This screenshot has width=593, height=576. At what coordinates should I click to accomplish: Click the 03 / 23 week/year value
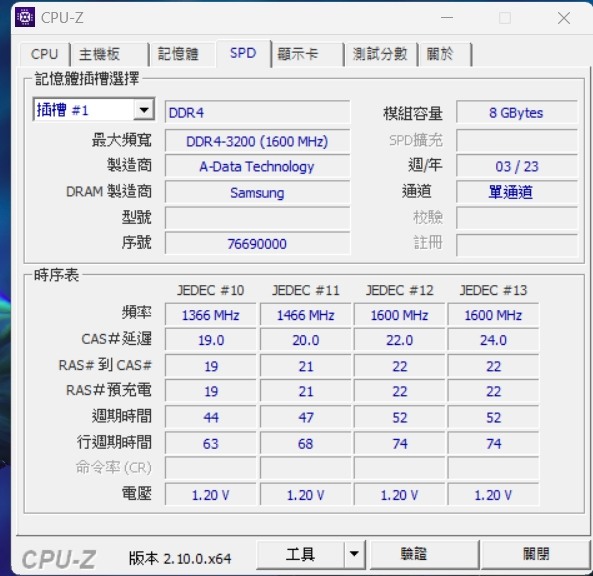pos(517,166)
